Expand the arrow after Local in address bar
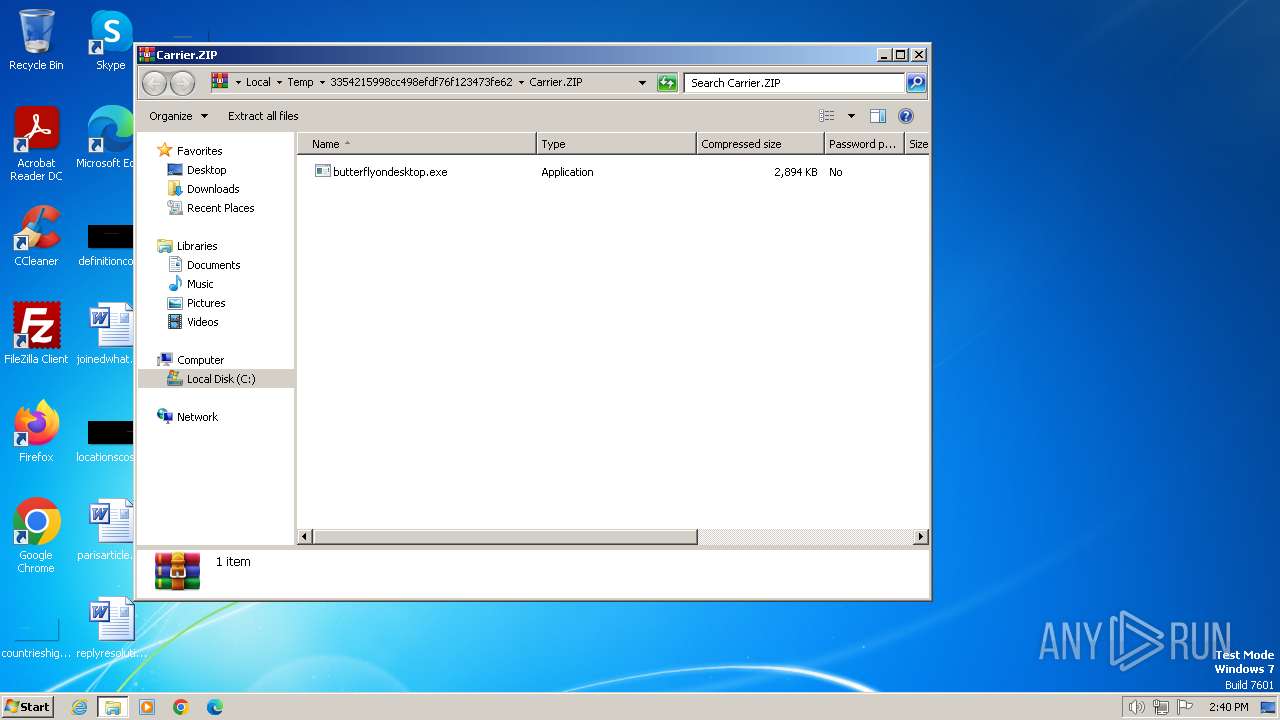 tap(278, 83)
